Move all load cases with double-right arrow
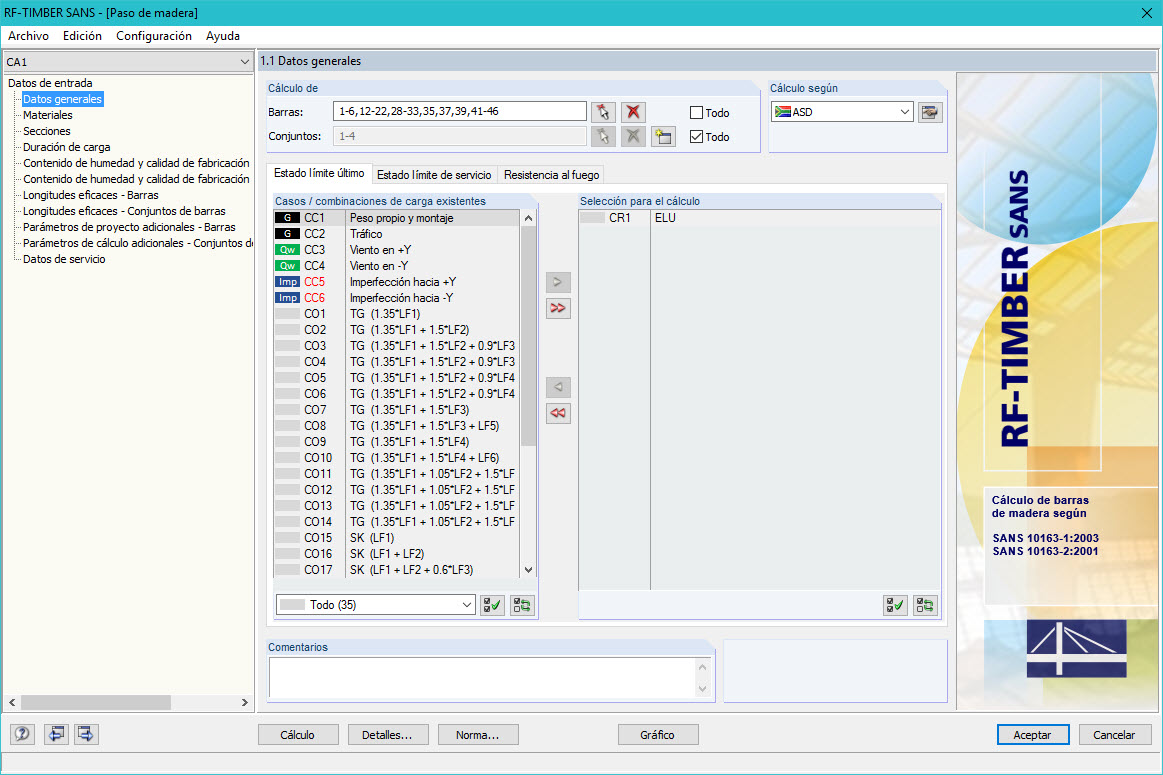The height and width of the screenshot is (775, 1163). coord(558,308)
